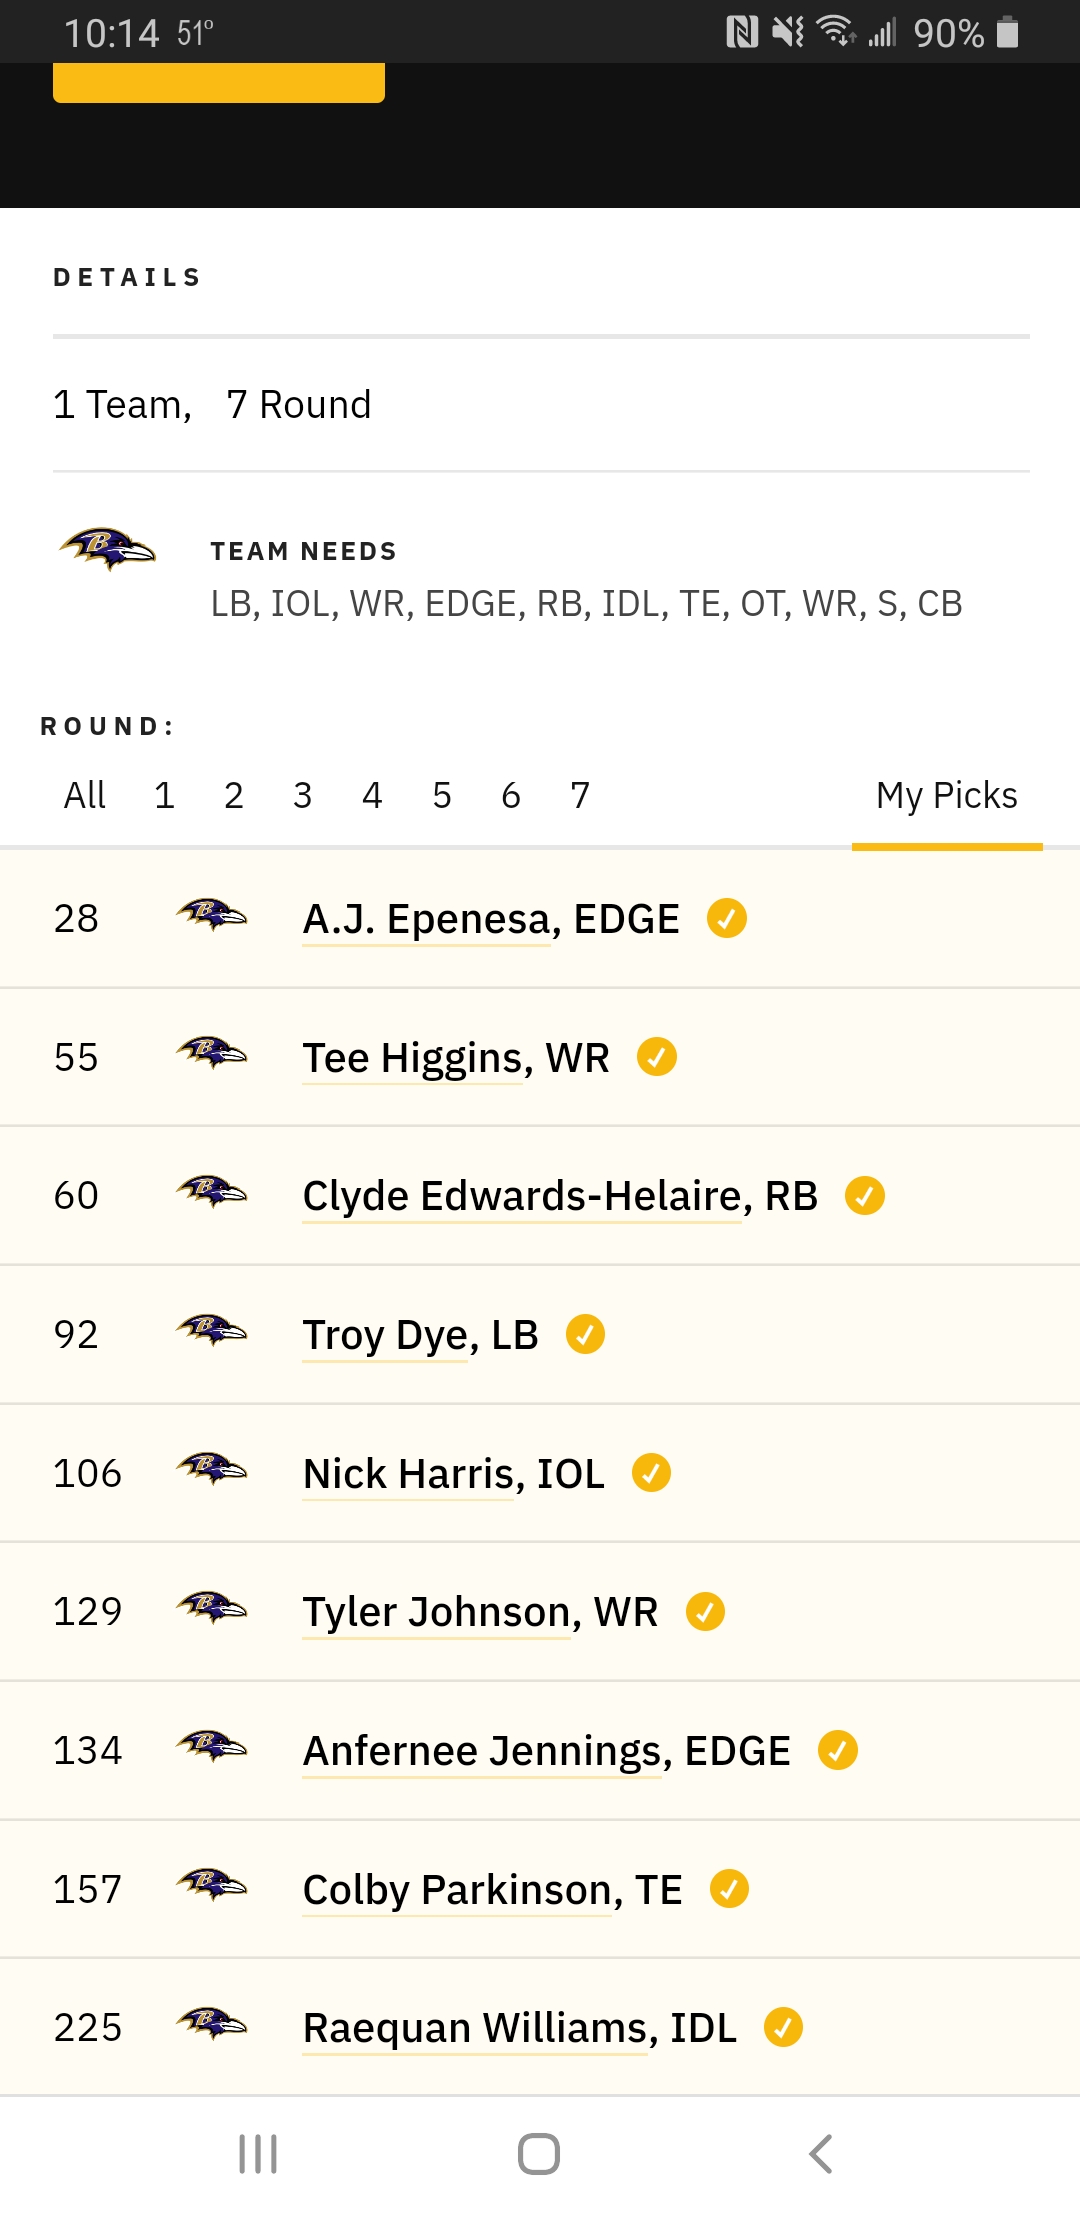Tap the Ravens logo on pick 92
1080x2220 pixels.
(x=211, y=1331)
